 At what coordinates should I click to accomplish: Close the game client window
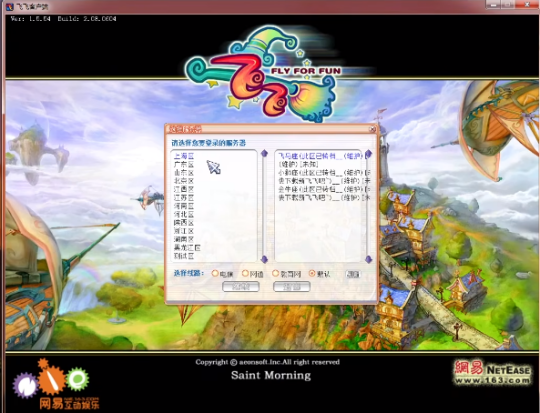click(x=527, y=4)
